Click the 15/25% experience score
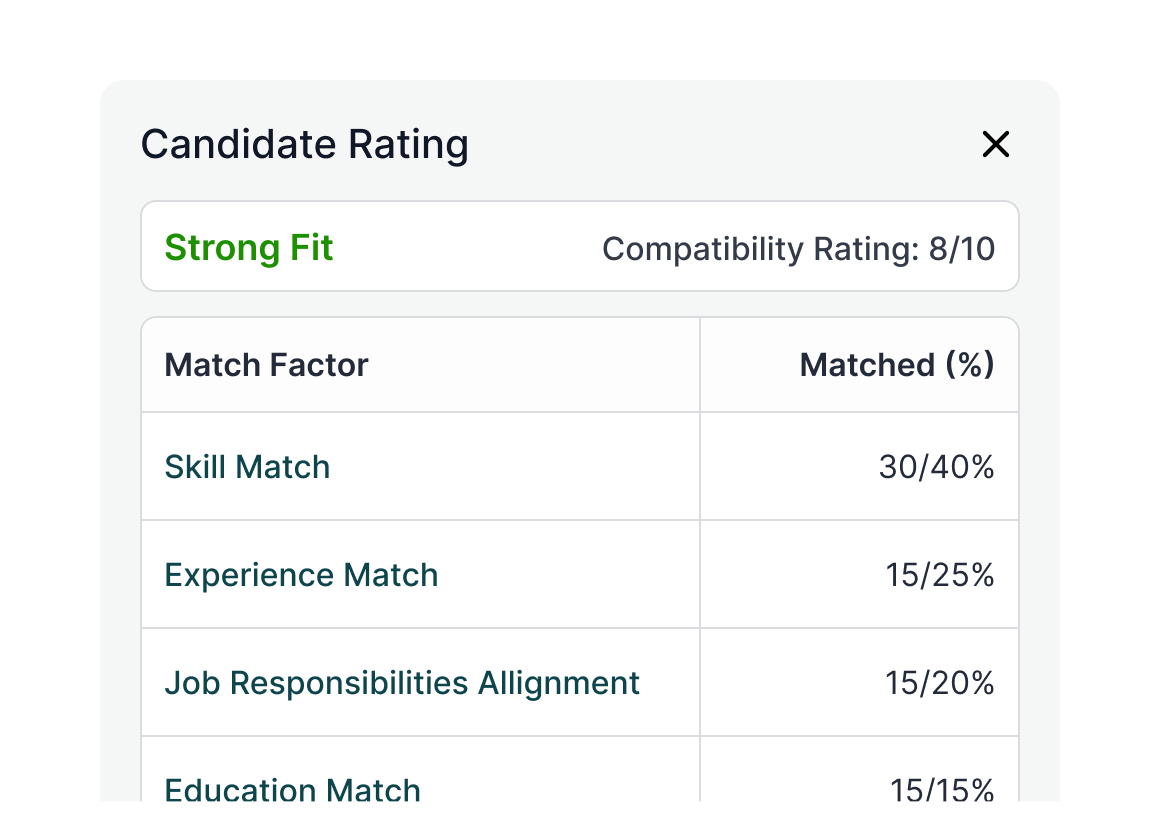The image size is (1160, 822). pyautogui.click(x=939, y=575)
